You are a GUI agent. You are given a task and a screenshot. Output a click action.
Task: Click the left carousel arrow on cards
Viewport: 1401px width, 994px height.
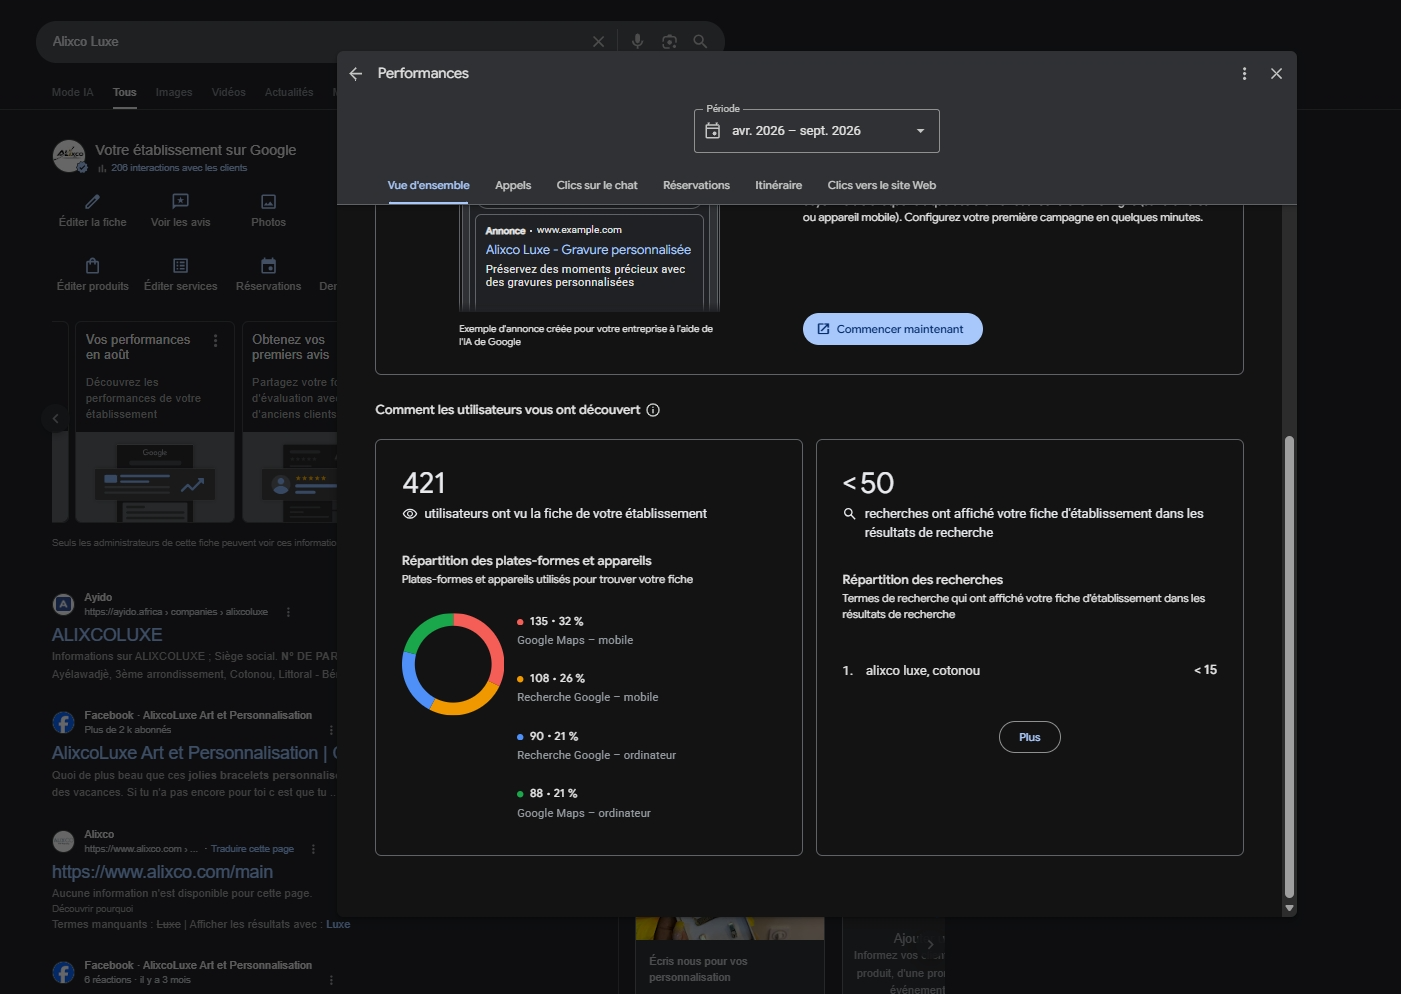pyautogui.click(x=56, y=418)
